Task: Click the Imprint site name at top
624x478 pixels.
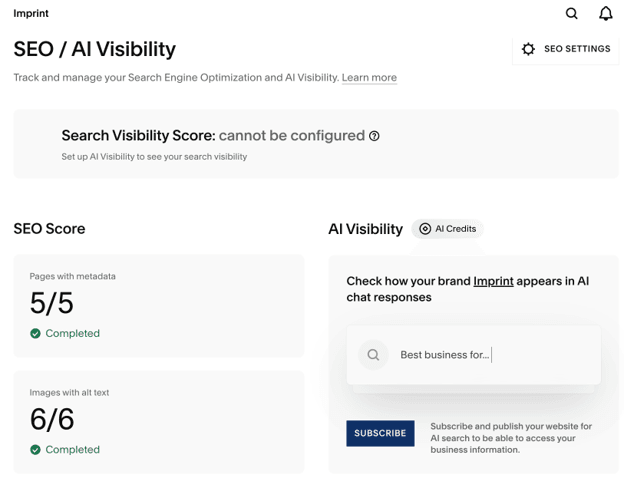Action: pyautogui.click(x=31, y=14)
